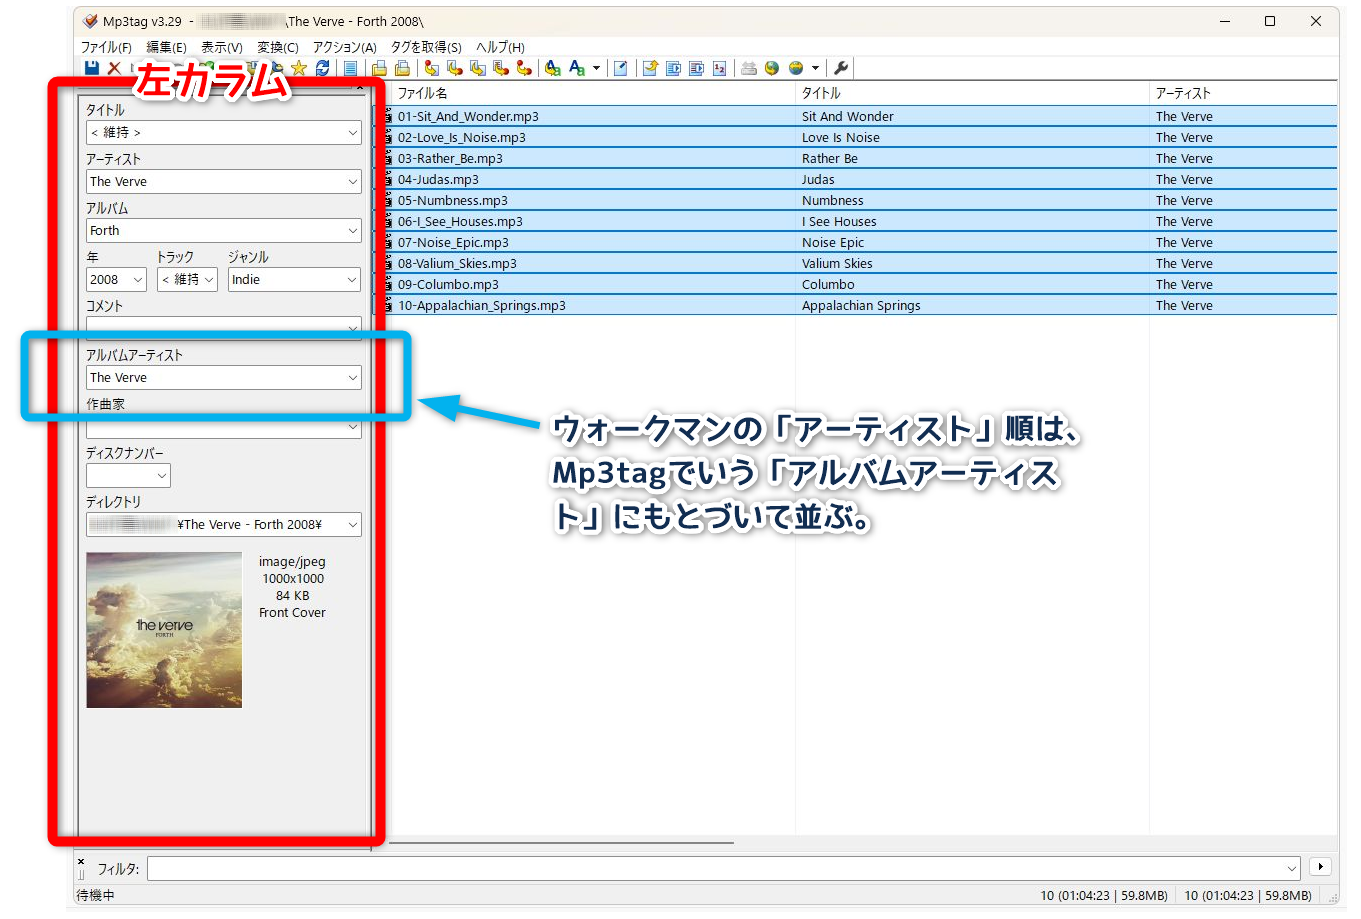Click the Create playlist from all files icon
The image size is (1361, 919).
(673, 68)
